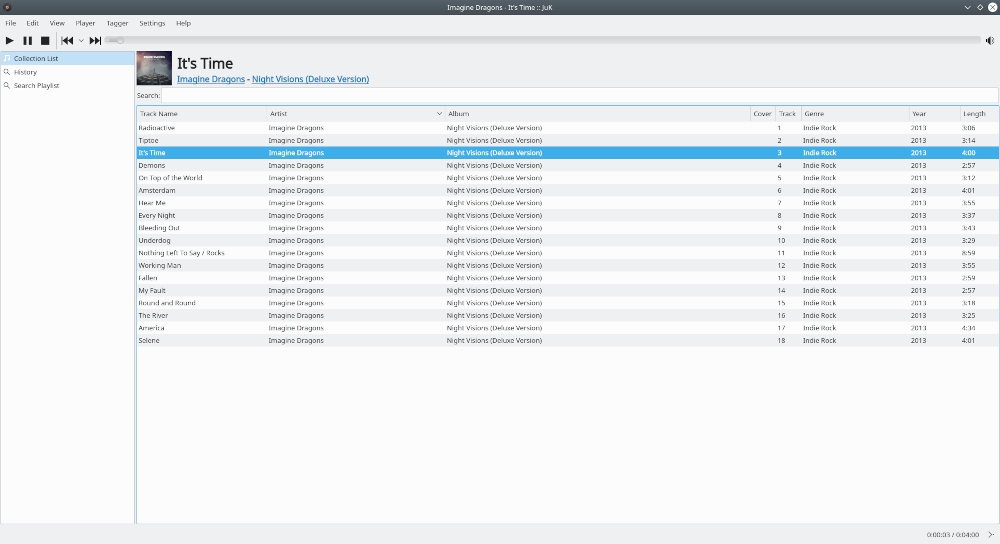The height and width of the screenshot is (544, 1000).
Task: Open the History playlist in the sidebar
Action: (25, 72)
